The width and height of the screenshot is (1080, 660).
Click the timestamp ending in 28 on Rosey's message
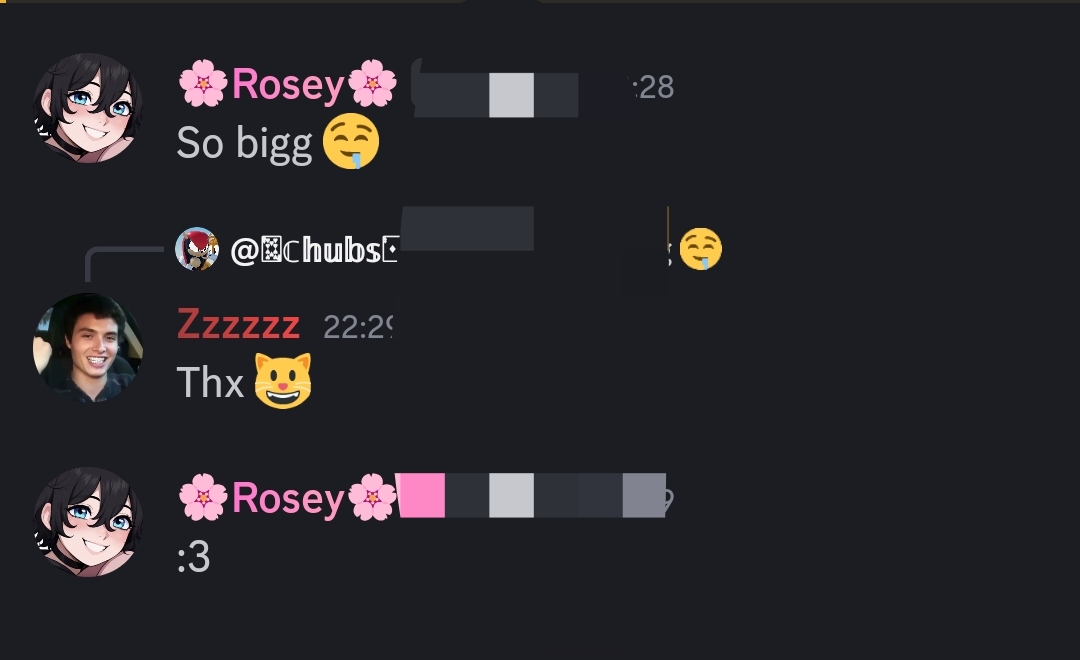pyautogui.click(x=652, y=87)
